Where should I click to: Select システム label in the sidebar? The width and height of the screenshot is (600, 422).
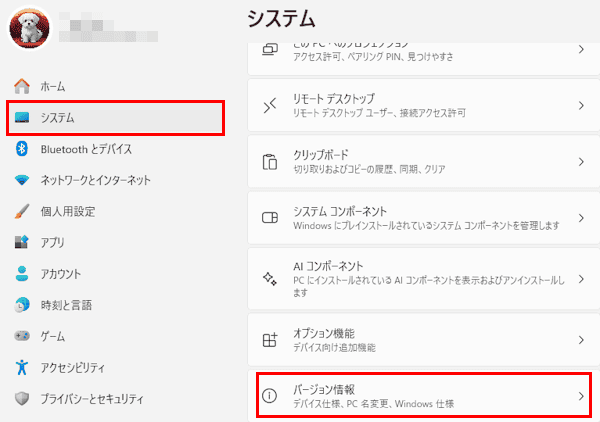point(57,118)
